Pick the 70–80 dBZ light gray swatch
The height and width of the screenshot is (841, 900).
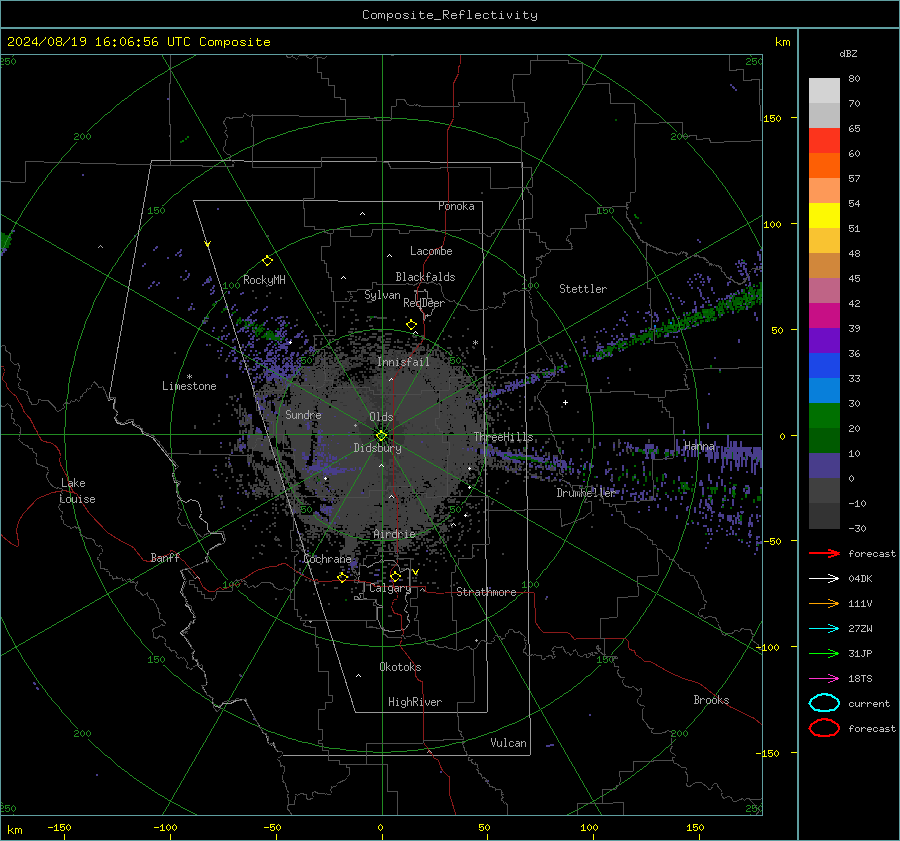point(824,90)
